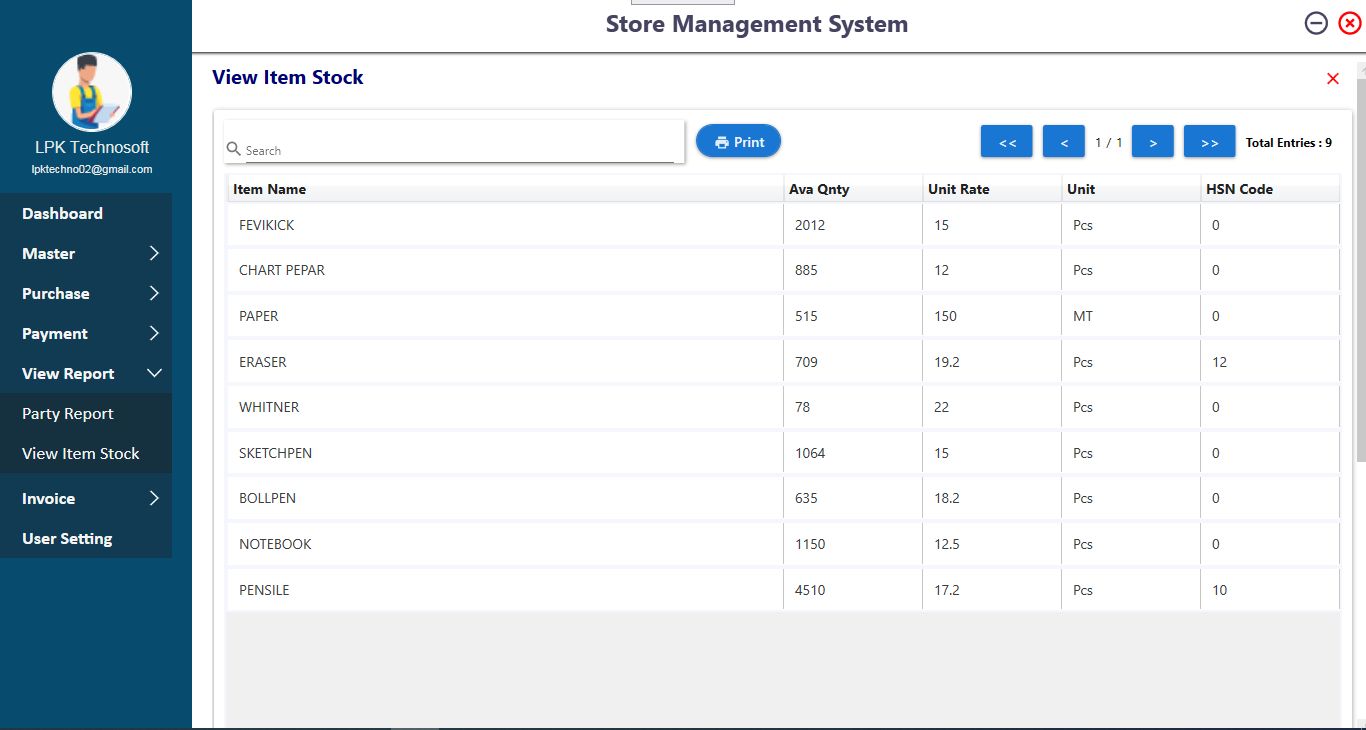The height and width of the screenshot is (730, 1366).
Task: Go to the first page of results
Action: (x=1007, y=142)
